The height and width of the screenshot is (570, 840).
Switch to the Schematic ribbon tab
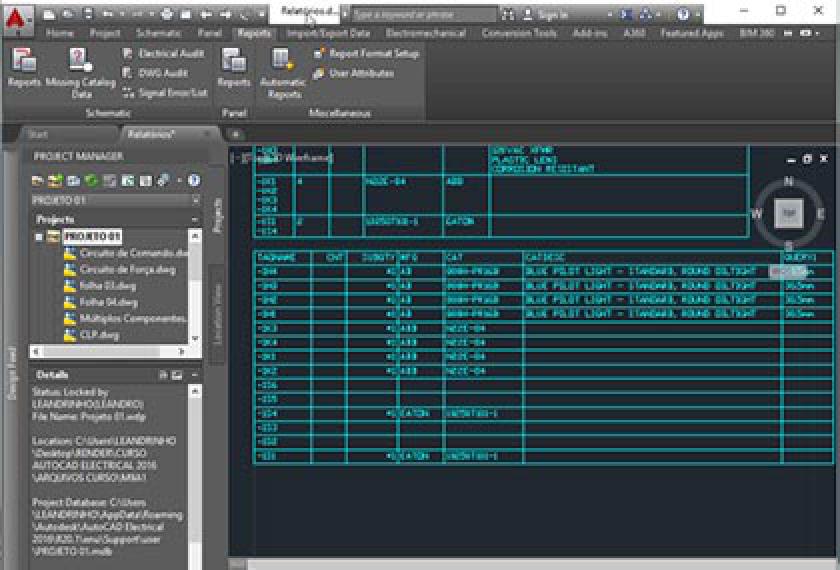(158, 33)
